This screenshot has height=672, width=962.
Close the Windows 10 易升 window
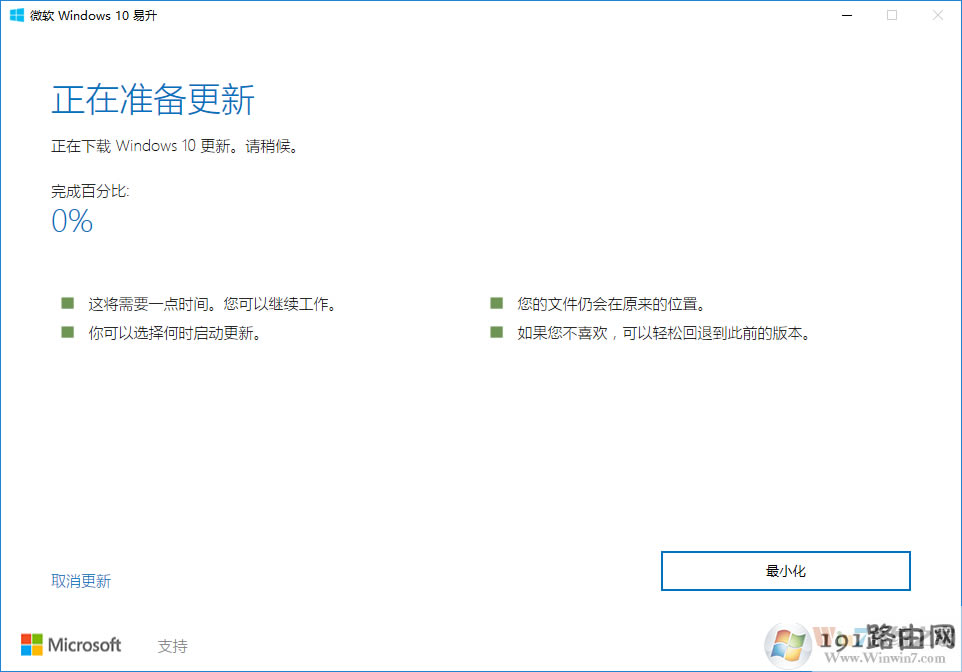(938, 15)
